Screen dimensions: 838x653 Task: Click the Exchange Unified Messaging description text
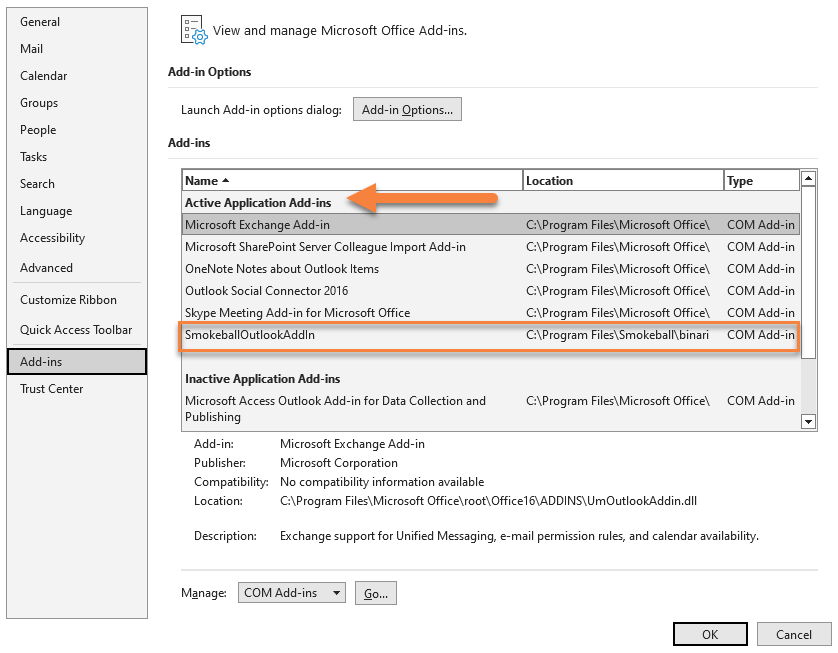tap(519, 536)
